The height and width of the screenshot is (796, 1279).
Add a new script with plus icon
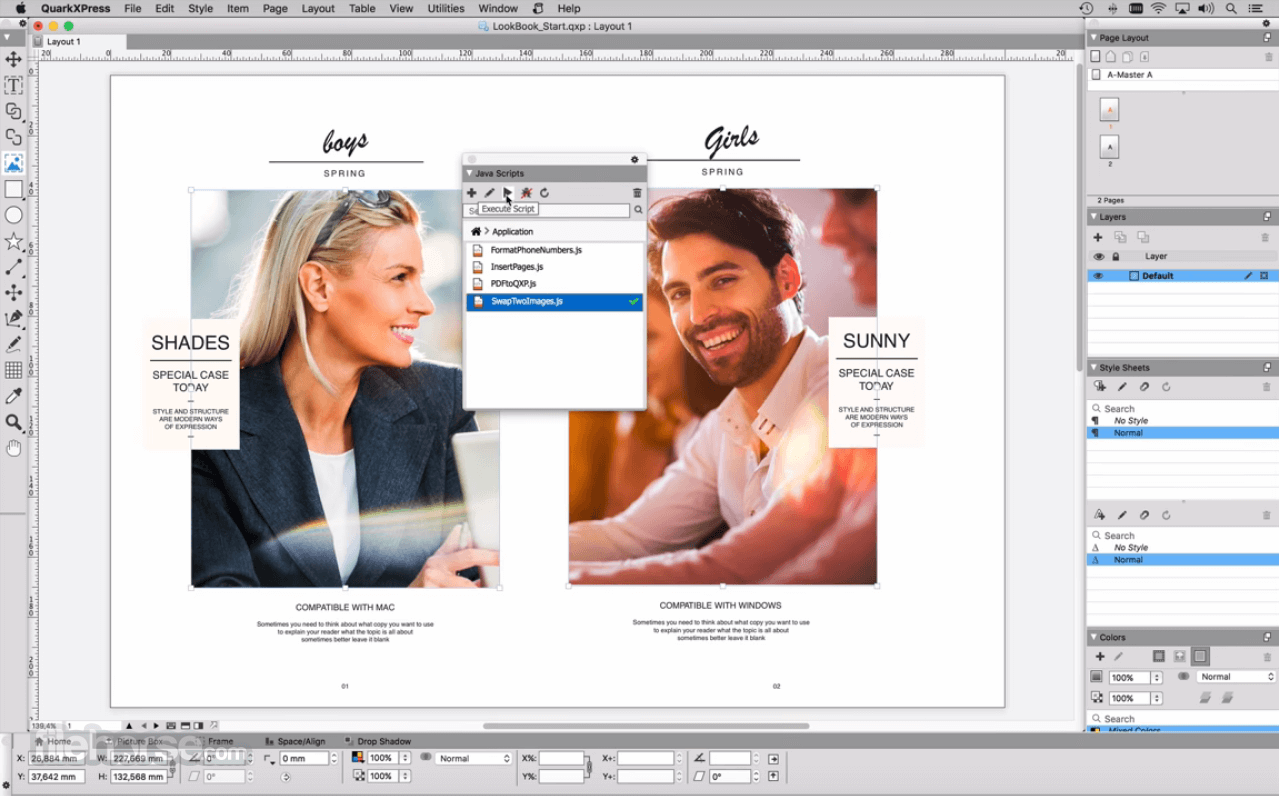pyautogui.click(x=471, y=193)
